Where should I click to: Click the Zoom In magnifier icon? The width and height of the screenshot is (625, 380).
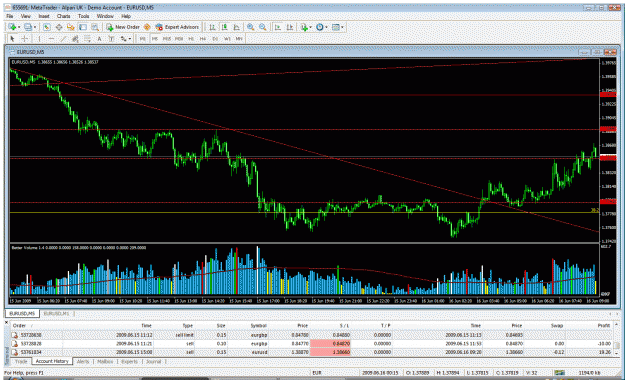pyautogui.click(x=250, y=27)
